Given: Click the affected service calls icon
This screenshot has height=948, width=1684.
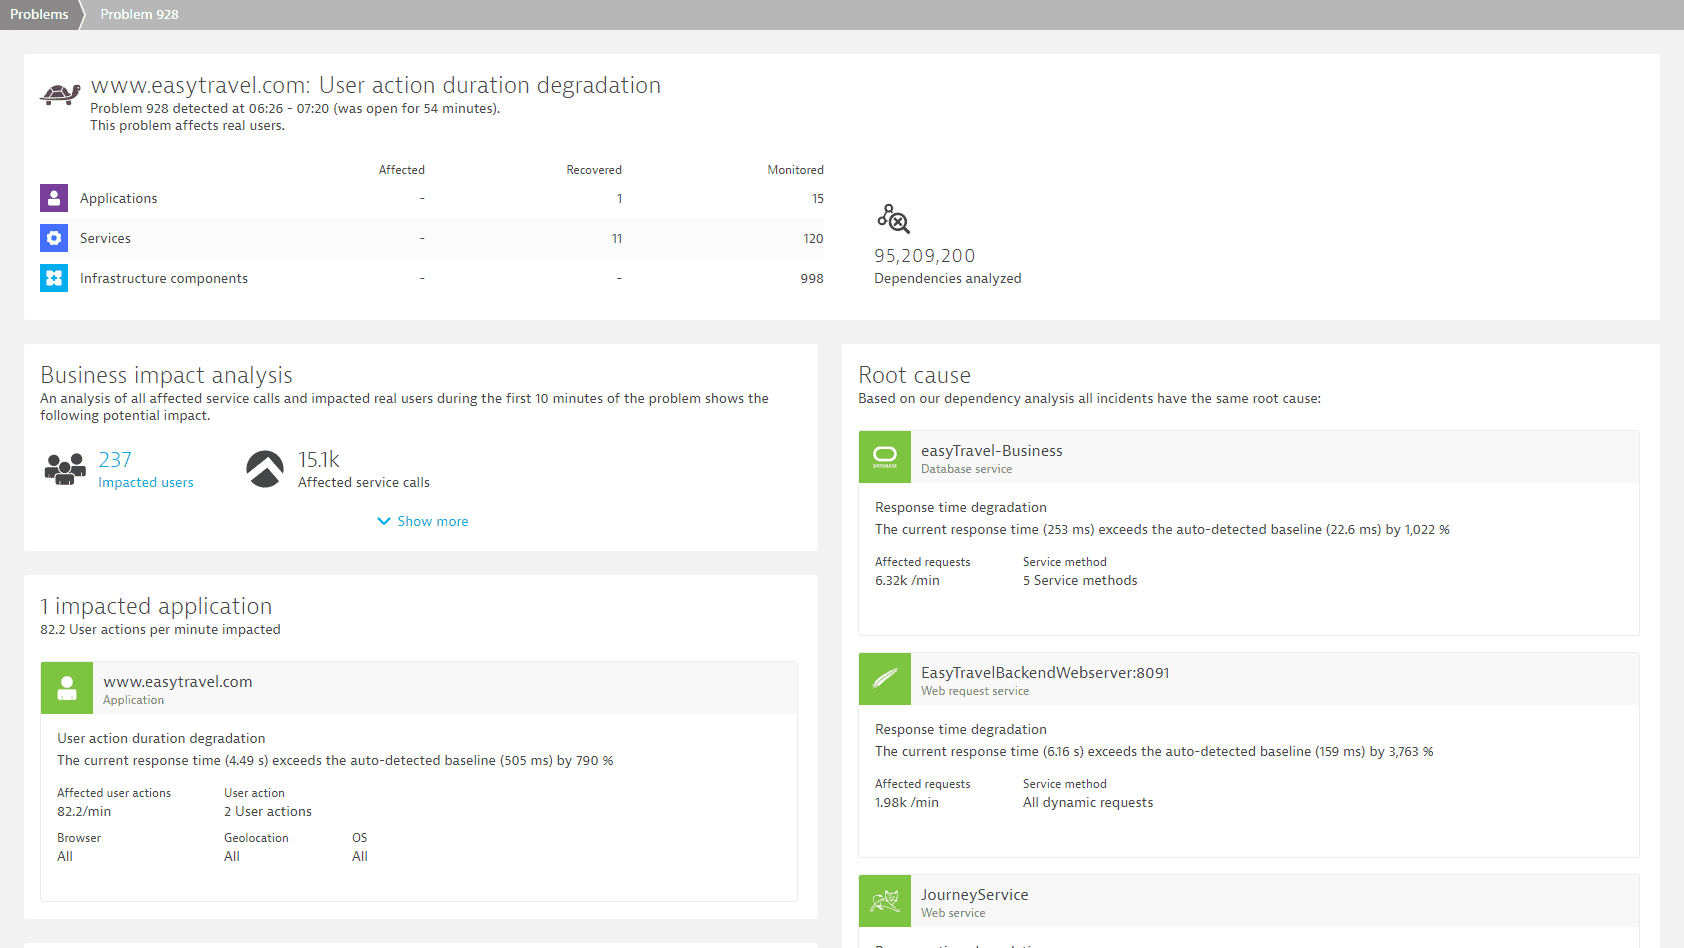Looking at the screenshot, I should point(265,469).
